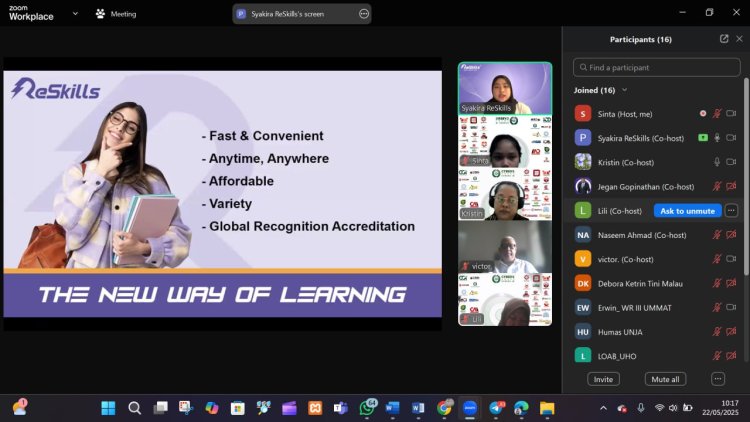Click LOAB_UHO's muted microphone icon
The height and width of the screenshot is (422, 750).
pos(717,355)
